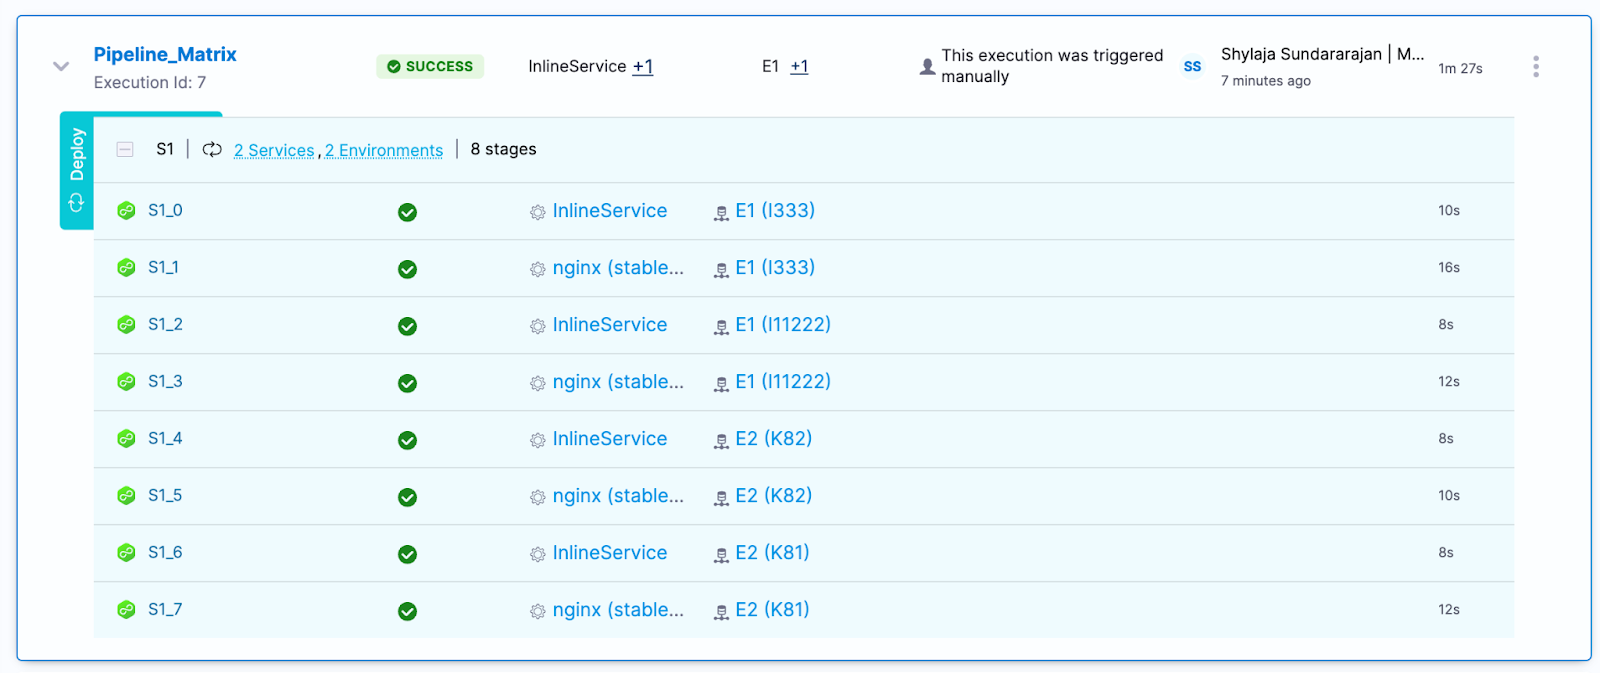This screenshot has width=1600, height=673.
Task: Collapse the S1 matrix stage group
Action: pos(125,150)
